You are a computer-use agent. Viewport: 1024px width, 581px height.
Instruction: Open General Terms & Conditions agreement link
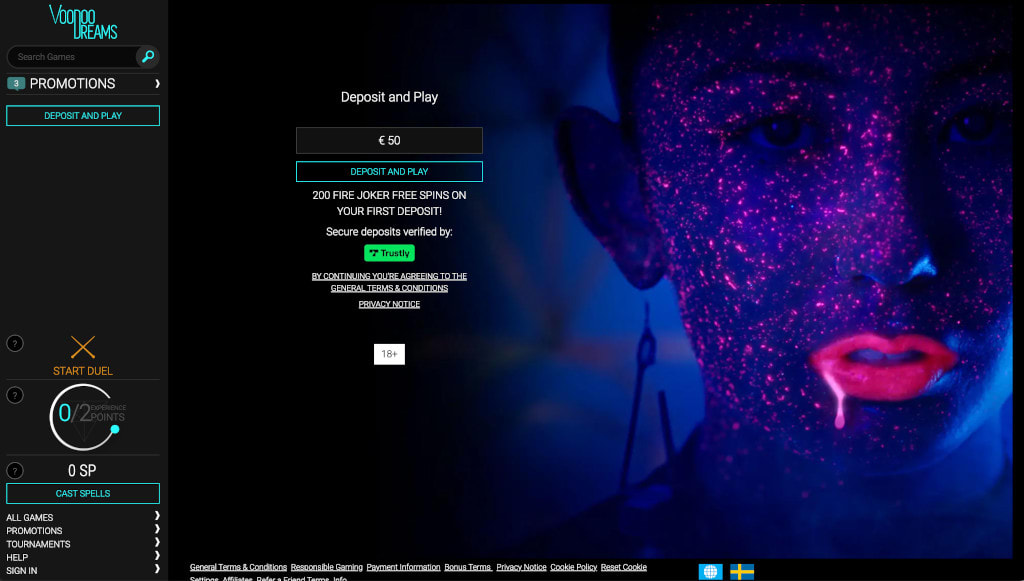(389, 282)
